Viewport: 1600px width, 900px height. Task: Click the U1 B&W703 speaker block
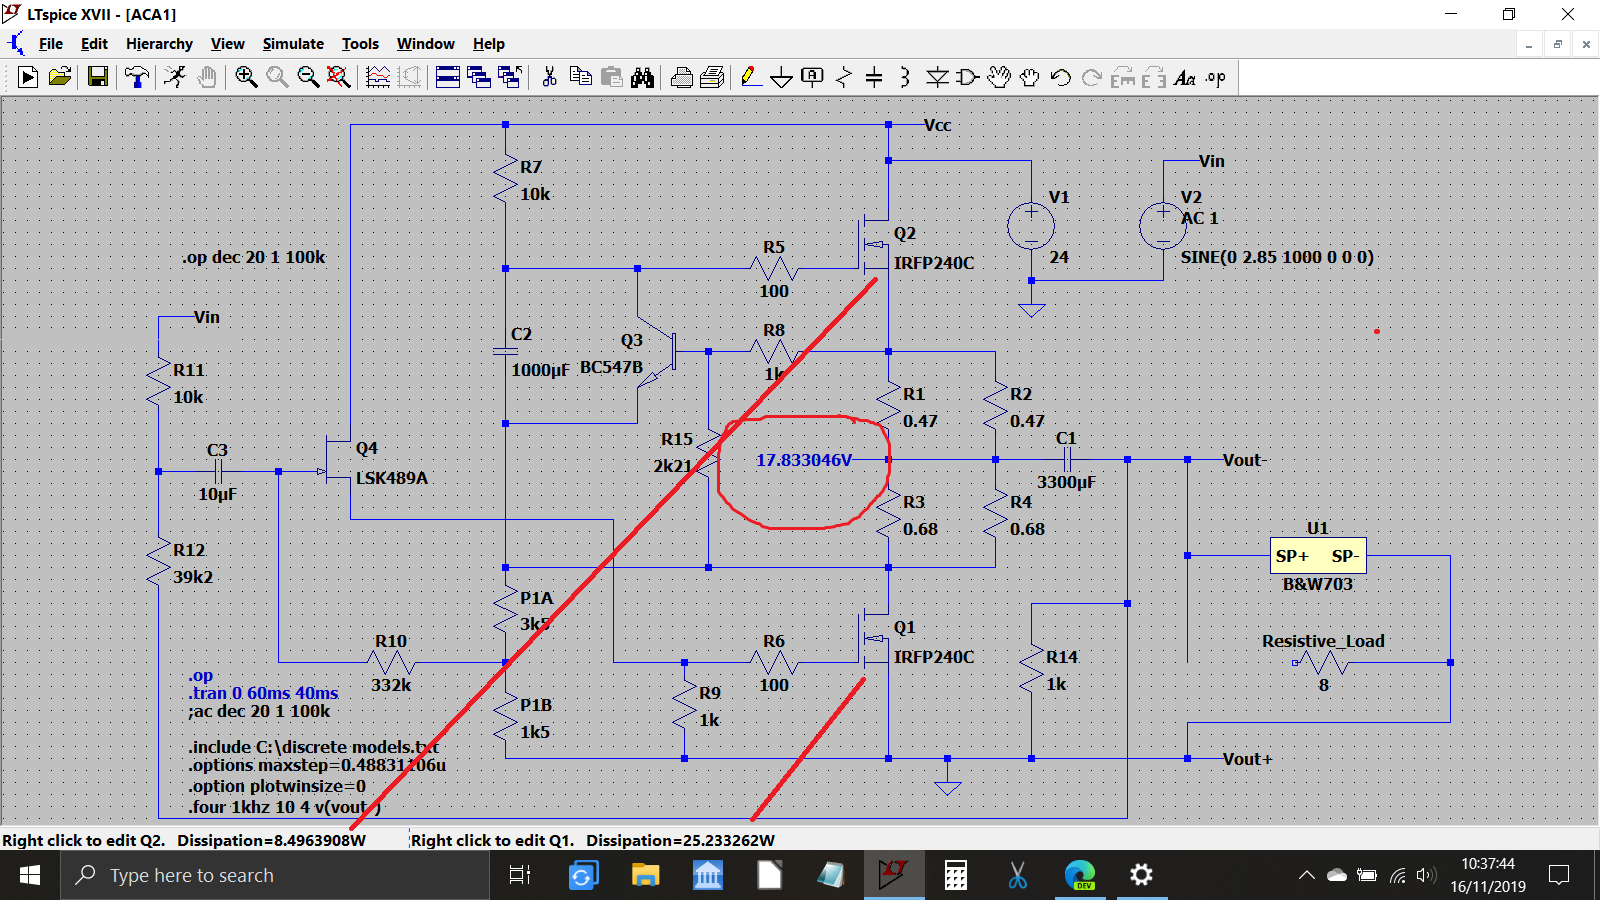coord(1318,555)
